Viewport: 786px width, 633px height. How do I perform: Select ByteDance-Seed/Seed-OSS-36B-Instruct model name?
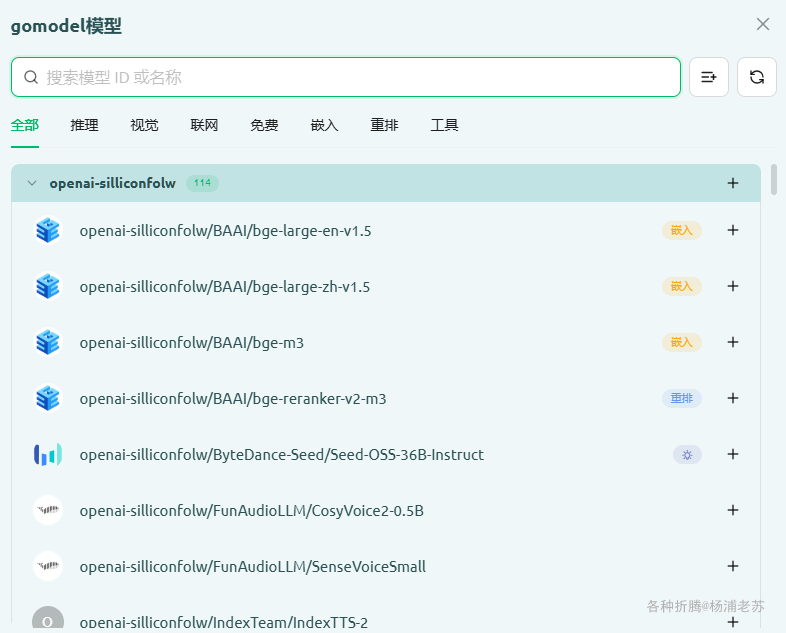pos(282,455)
